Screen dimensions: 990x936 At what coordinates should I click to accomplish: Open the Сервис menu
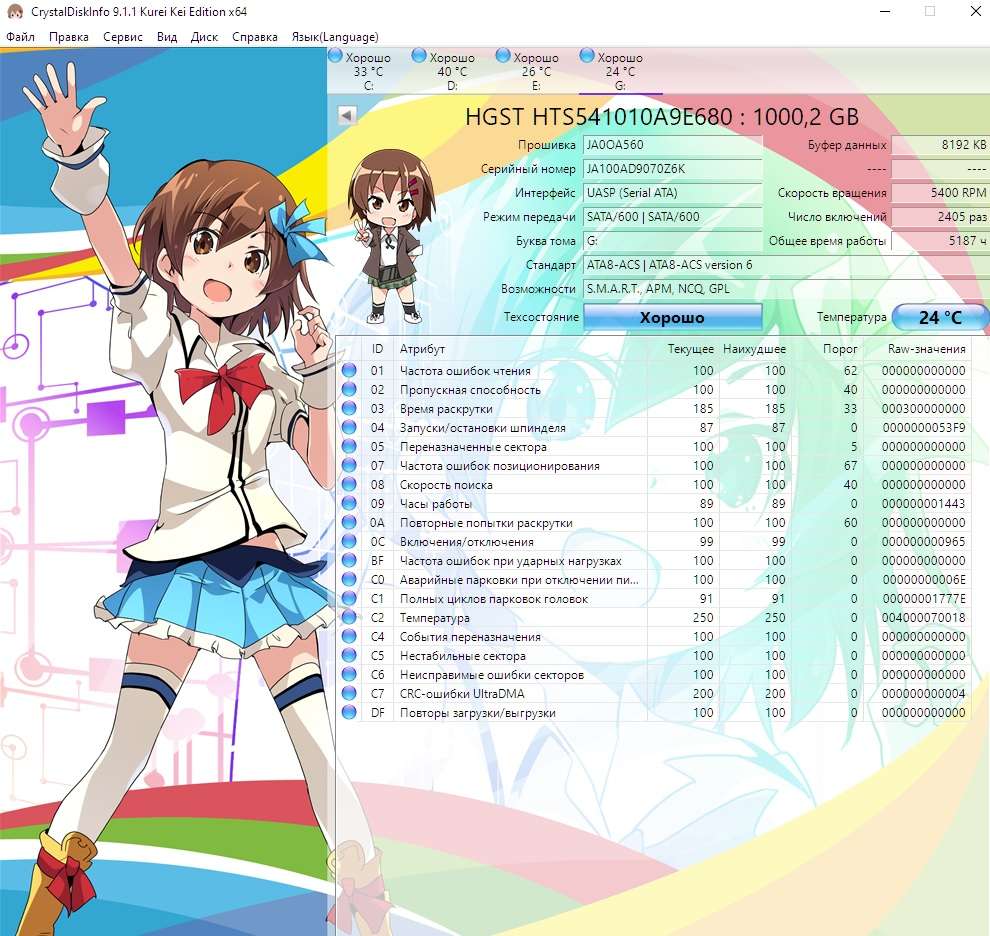[122, 37]
